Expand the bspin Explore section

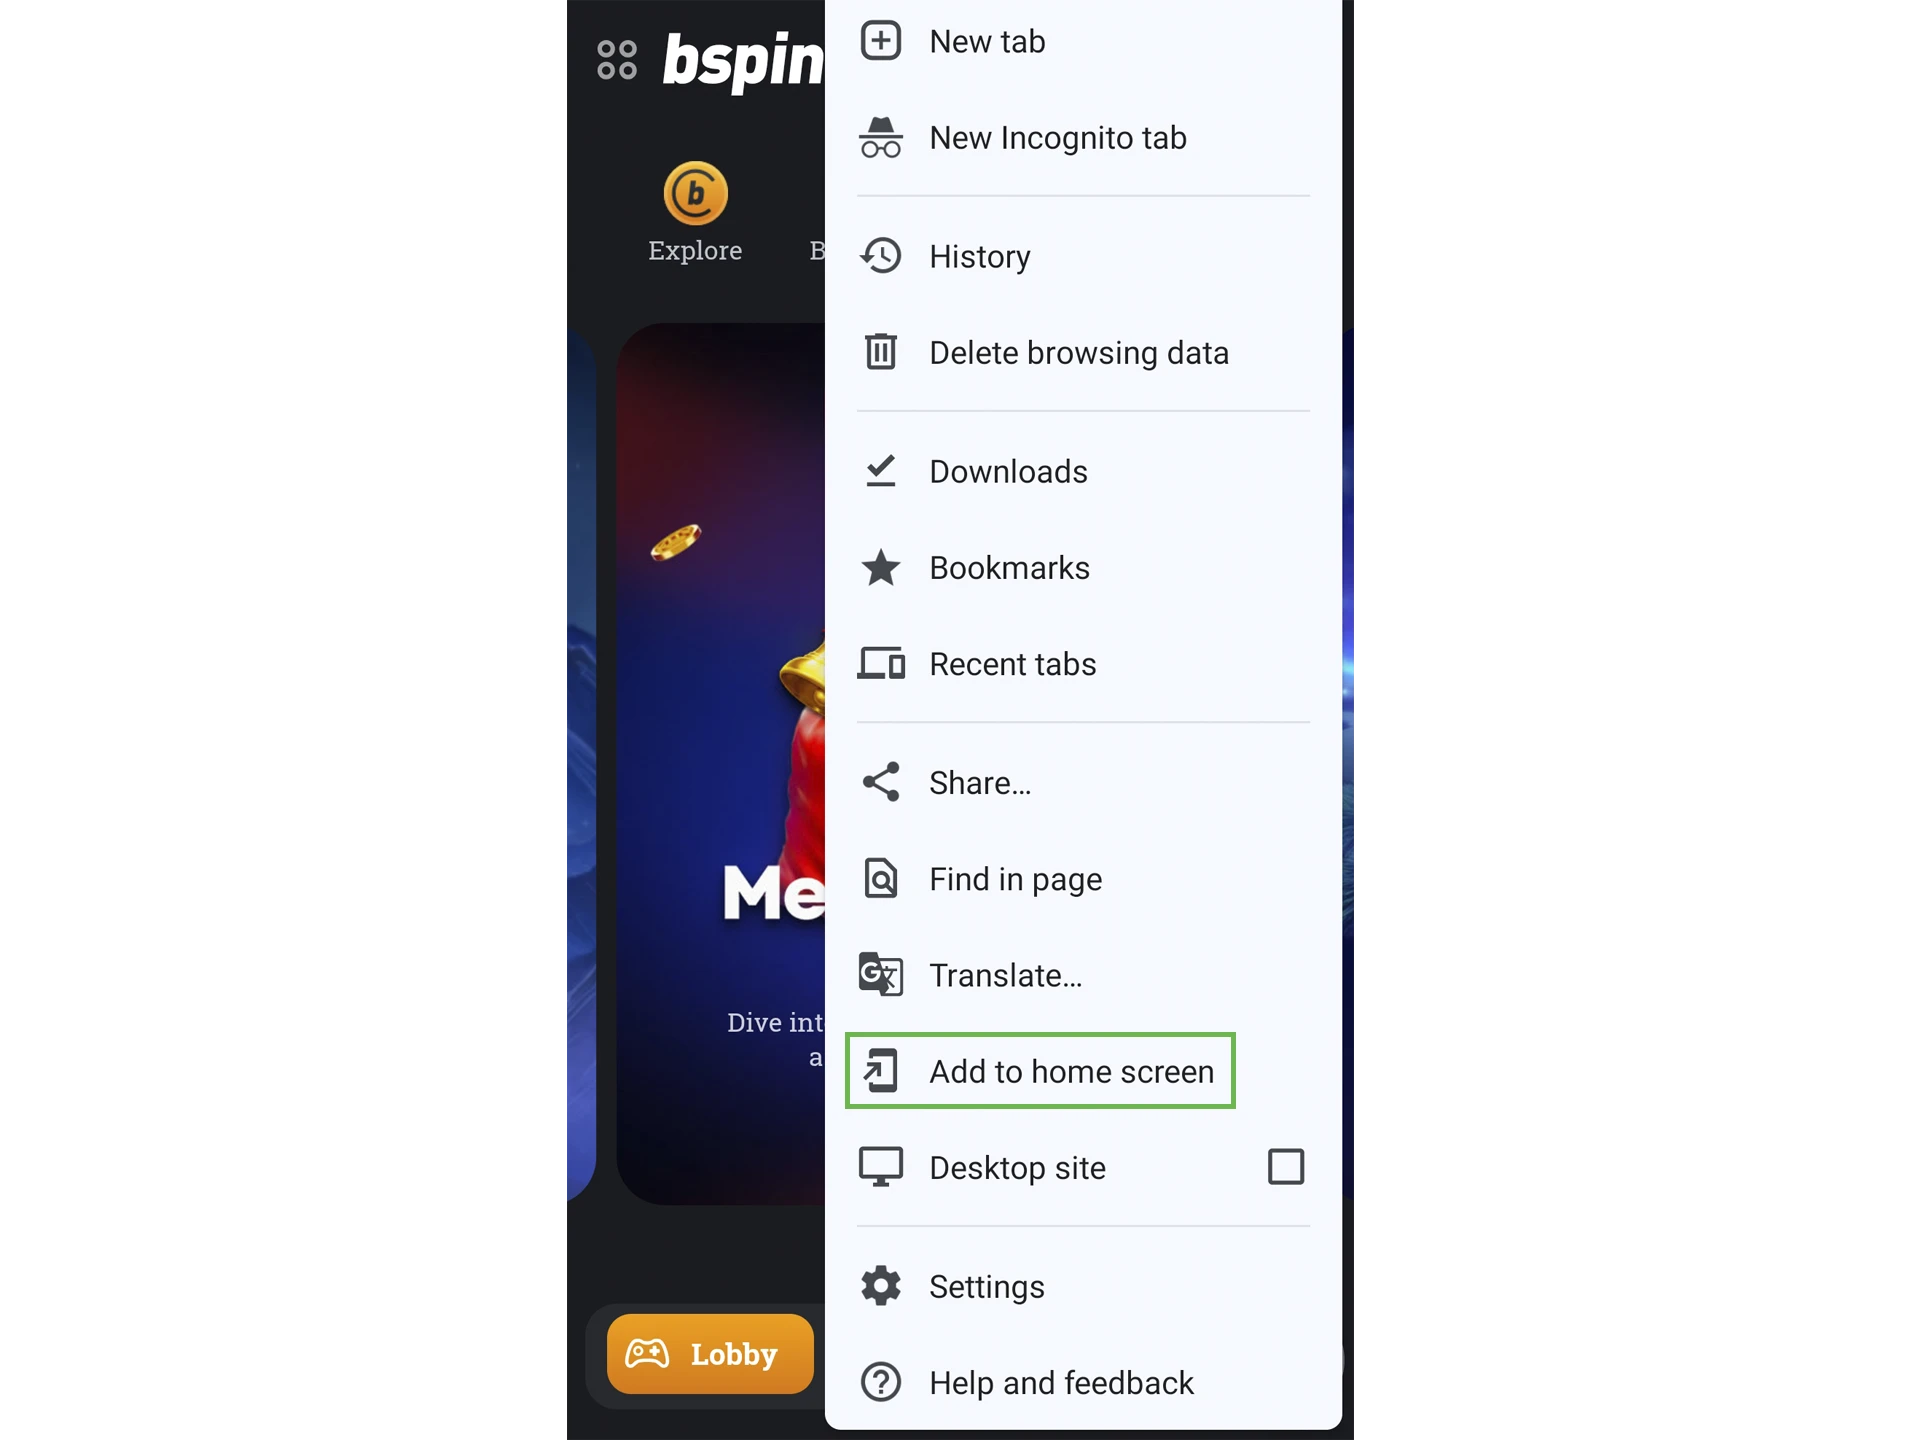coord(694,212)
